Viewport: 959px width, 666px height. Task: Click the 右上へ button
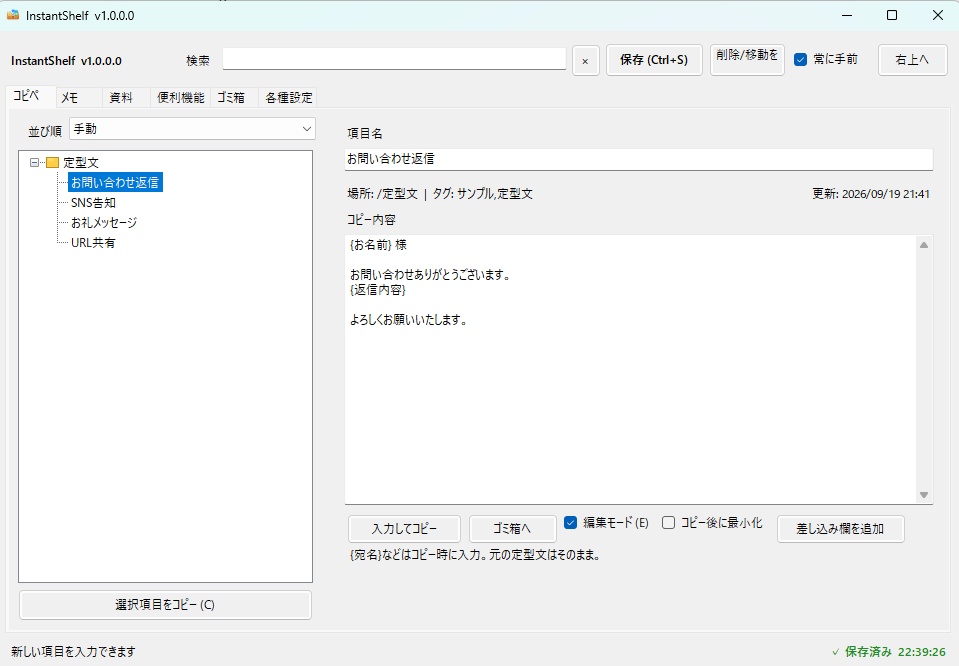click(913, 60)
